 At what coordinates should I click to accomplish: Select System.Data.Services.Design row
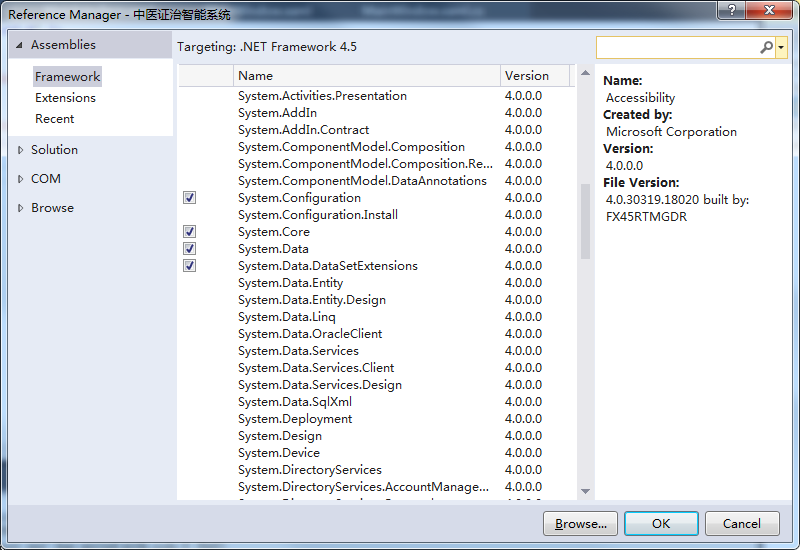(x=377, y=385)
